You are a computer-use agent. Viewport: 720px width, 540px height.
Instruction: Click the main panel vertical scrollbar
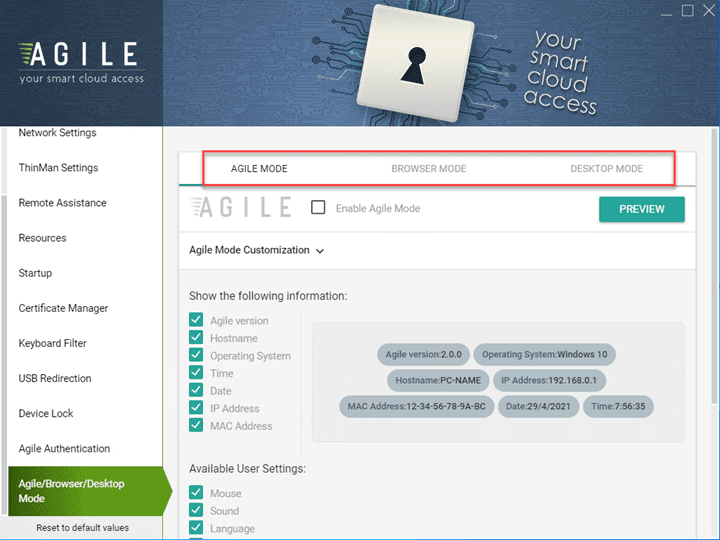714,266
